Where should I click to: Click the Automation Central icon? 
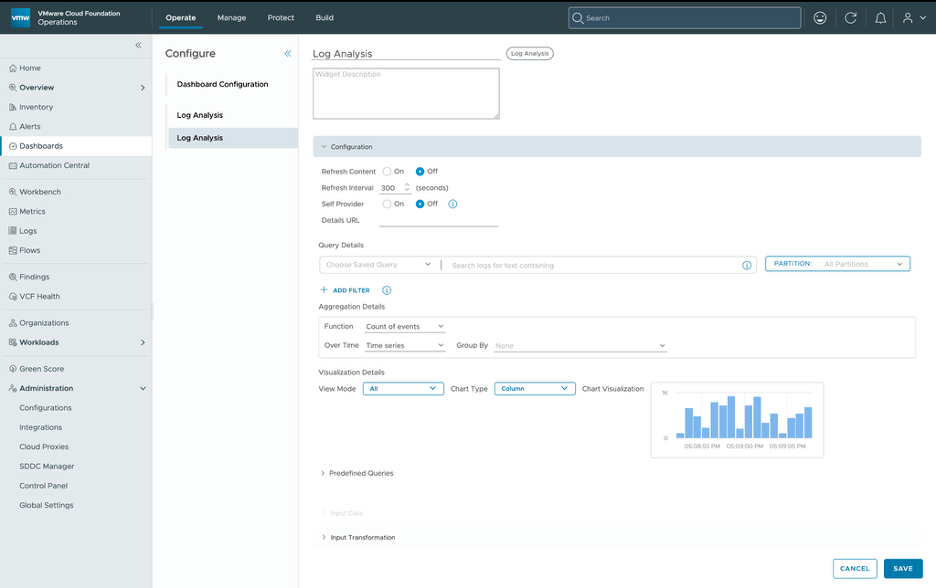click(13, 165)
